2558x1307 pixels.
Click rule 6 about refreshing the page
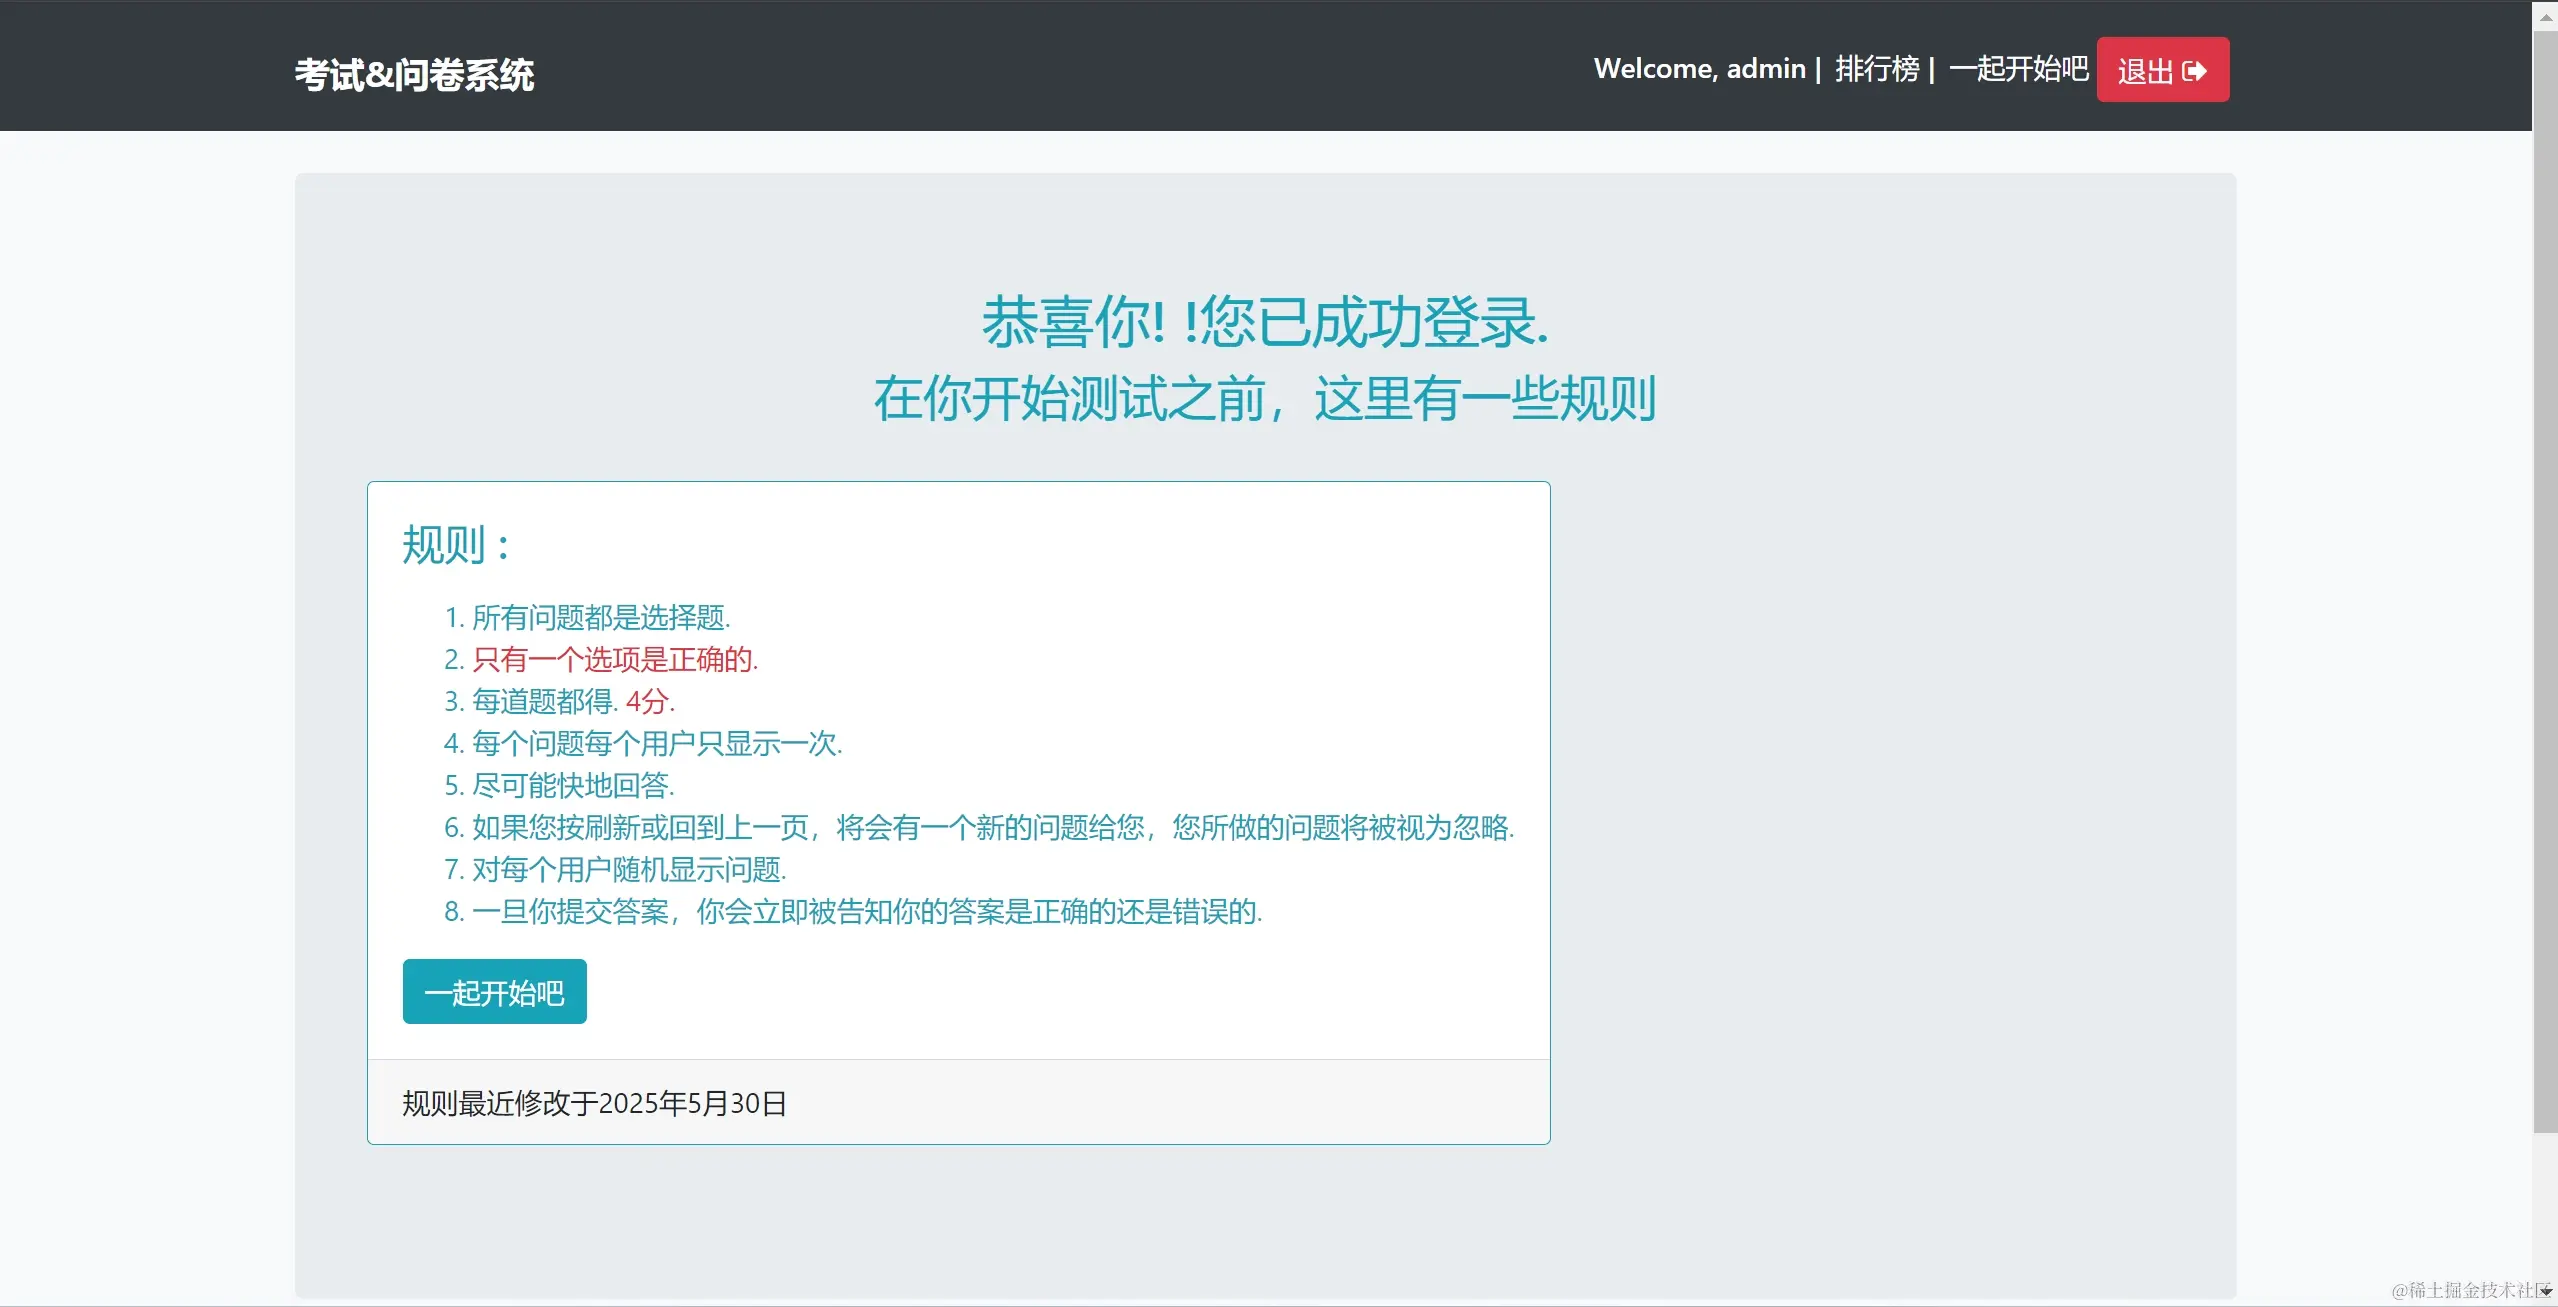(x=992, y=827)
